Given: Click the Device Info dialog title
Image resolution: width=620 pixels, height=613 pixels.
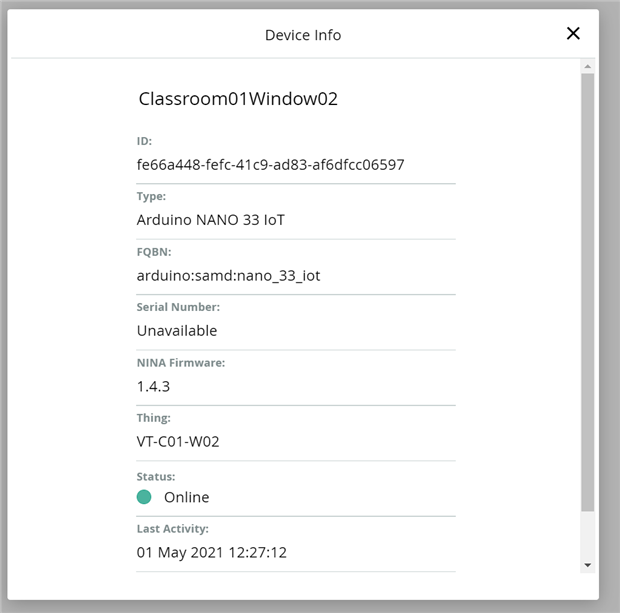Looking at the screenshot, I should (x=303, y=35).
